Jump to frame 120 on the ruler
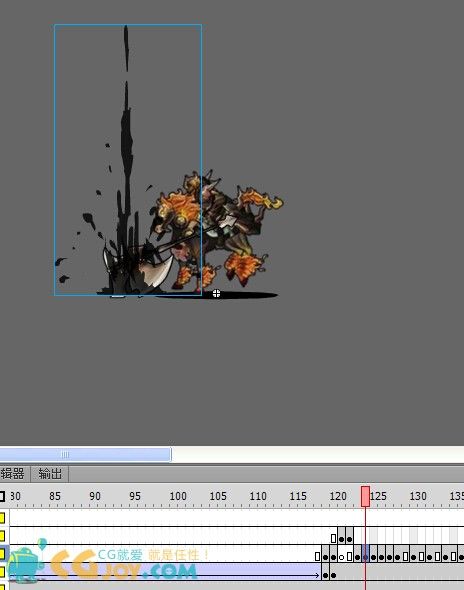This screenshot has width=464, height=590. [x=338, y=496]
